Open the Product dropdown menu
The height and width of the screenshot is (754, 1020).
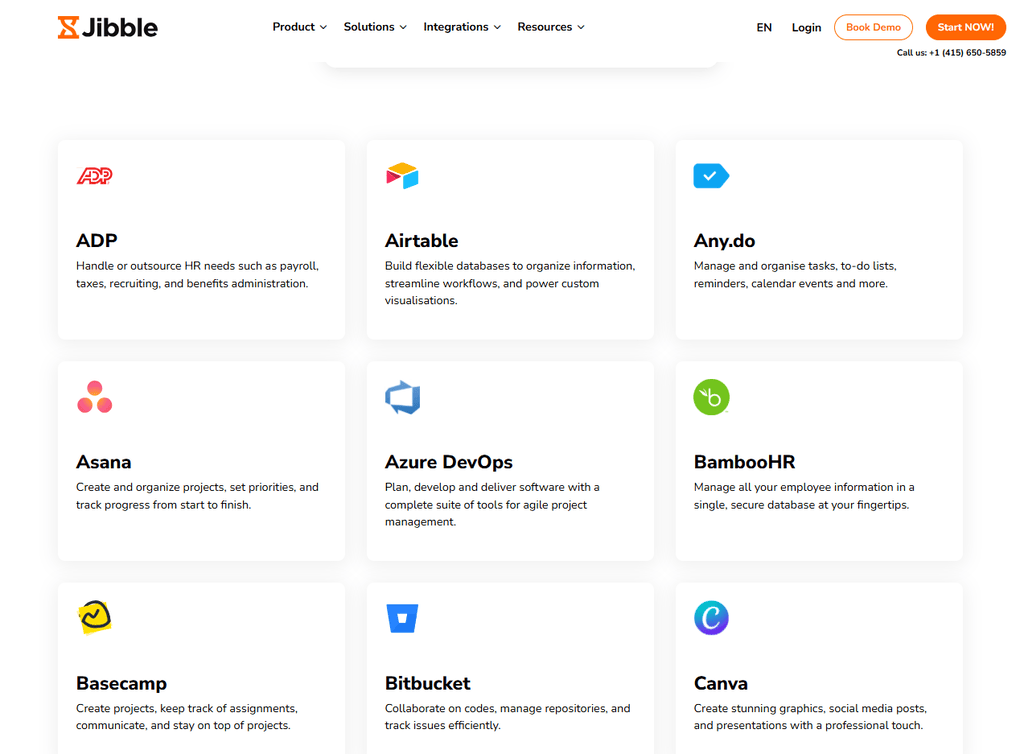coord(299,27)
